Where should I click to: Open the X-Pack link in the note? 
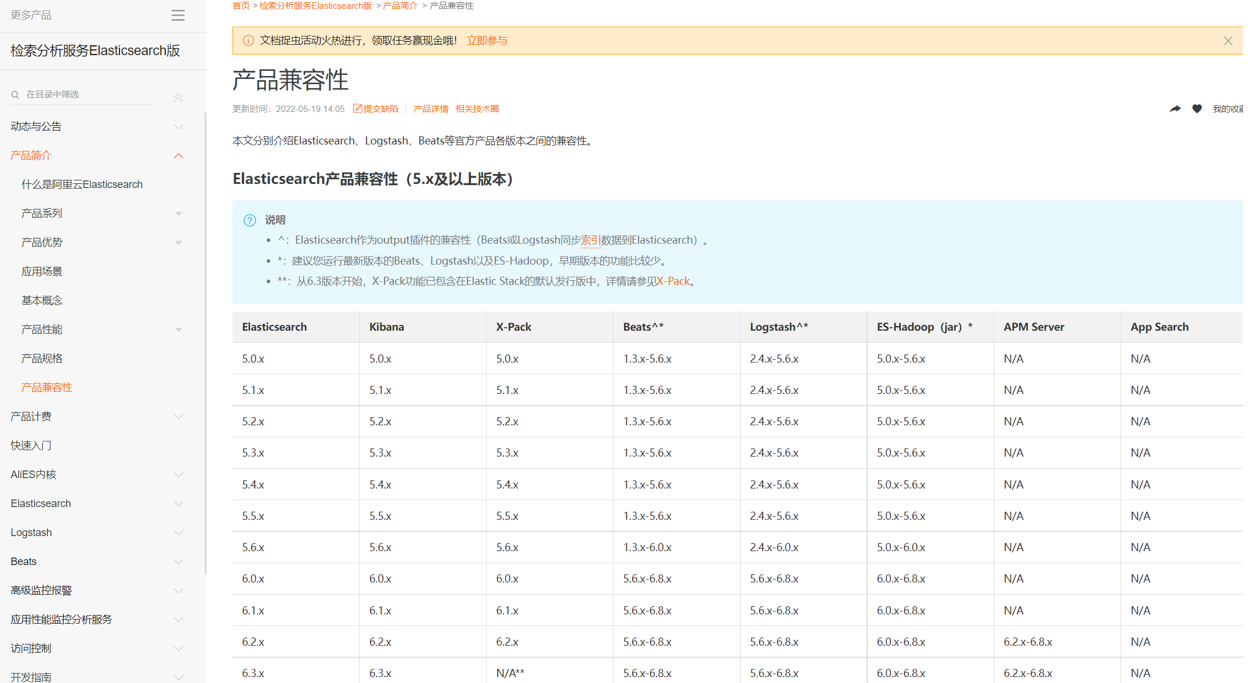click(673, 282)
